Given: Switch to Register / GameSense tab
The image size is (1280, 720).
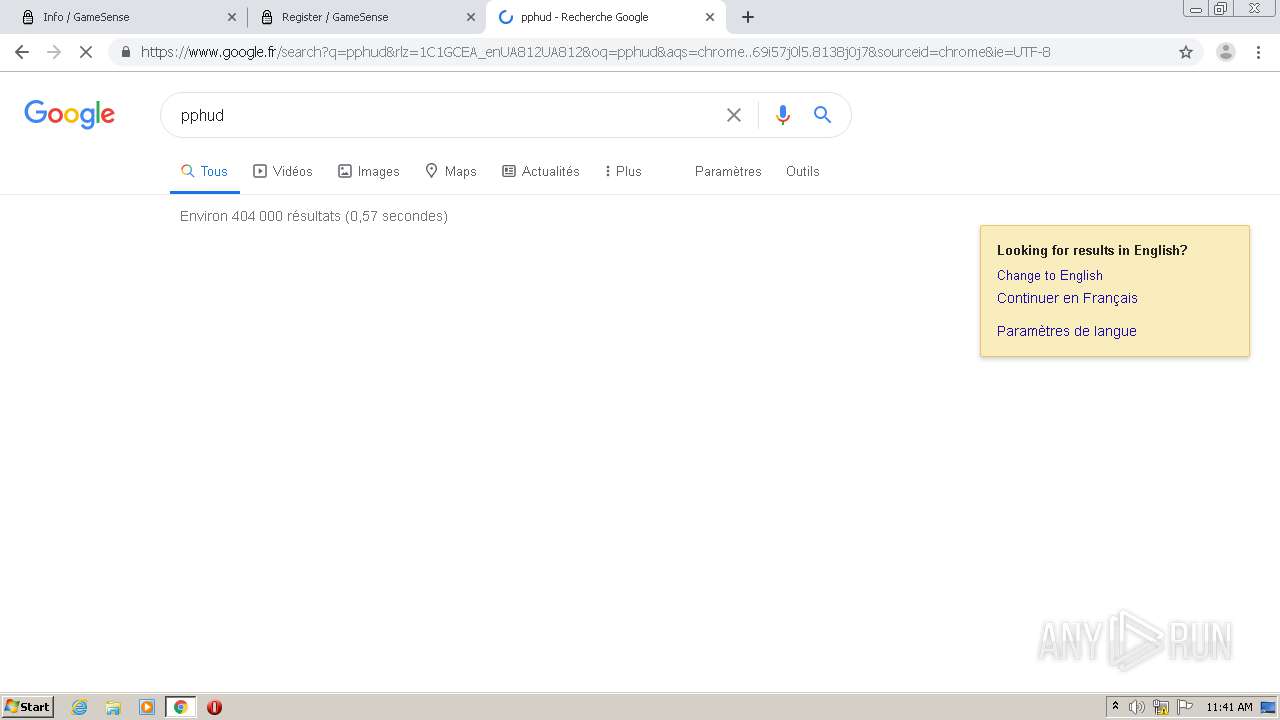Looking at the screenshot, I should pos(365,17).
